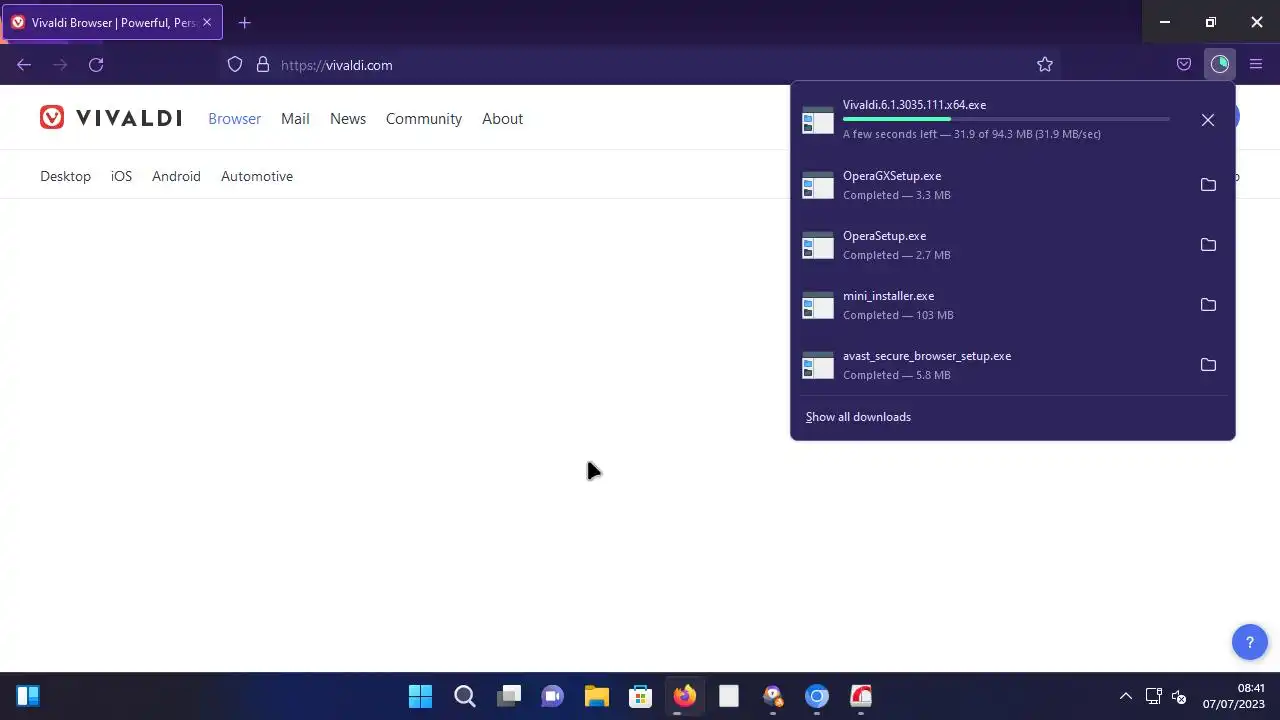The width and height of the screenshot is (1280, 720).
Task: Select the Android sub-navigation link
Action: tap(176, 176)
